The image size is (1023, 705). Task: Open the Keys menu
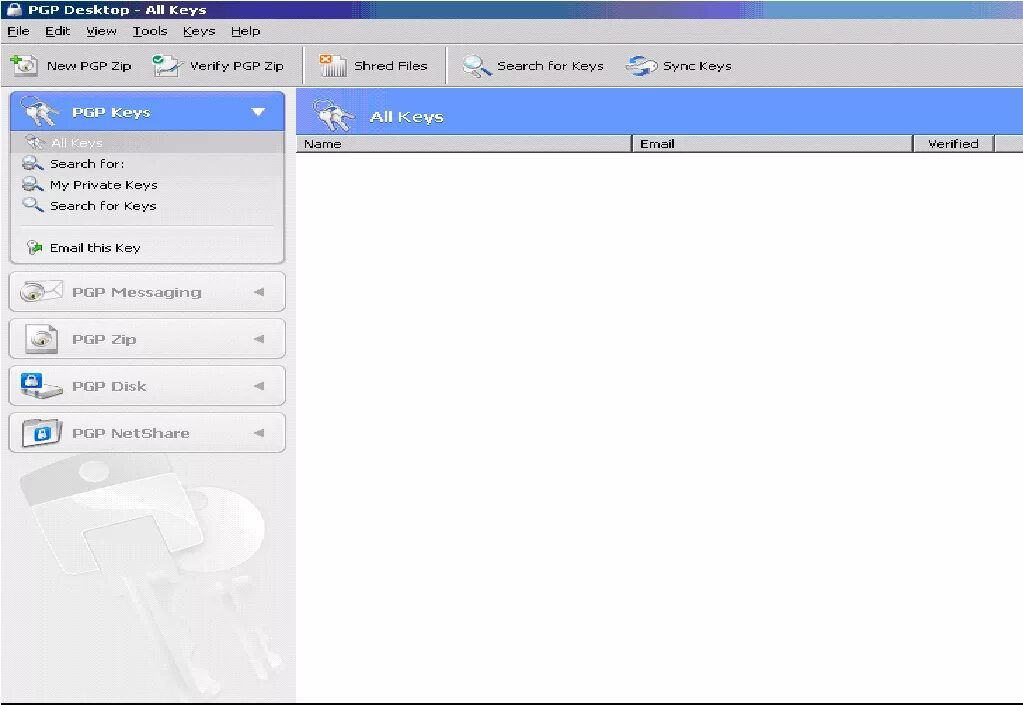(x=199, y=31)
